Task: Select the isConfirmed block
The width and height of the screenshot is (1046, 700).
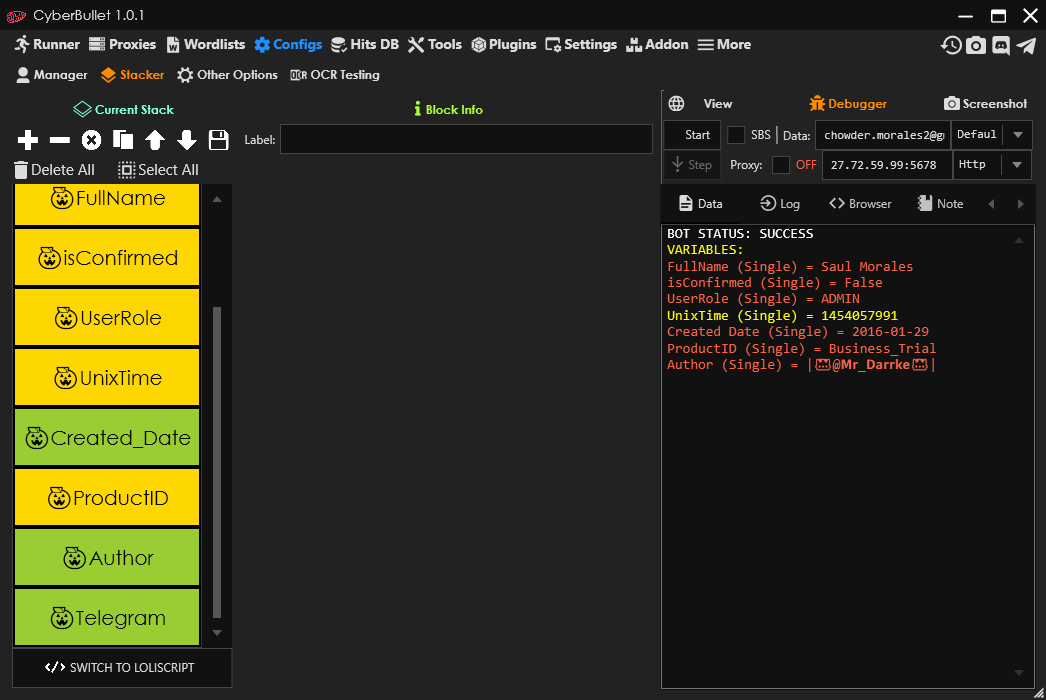Action: tap(107, 258)
